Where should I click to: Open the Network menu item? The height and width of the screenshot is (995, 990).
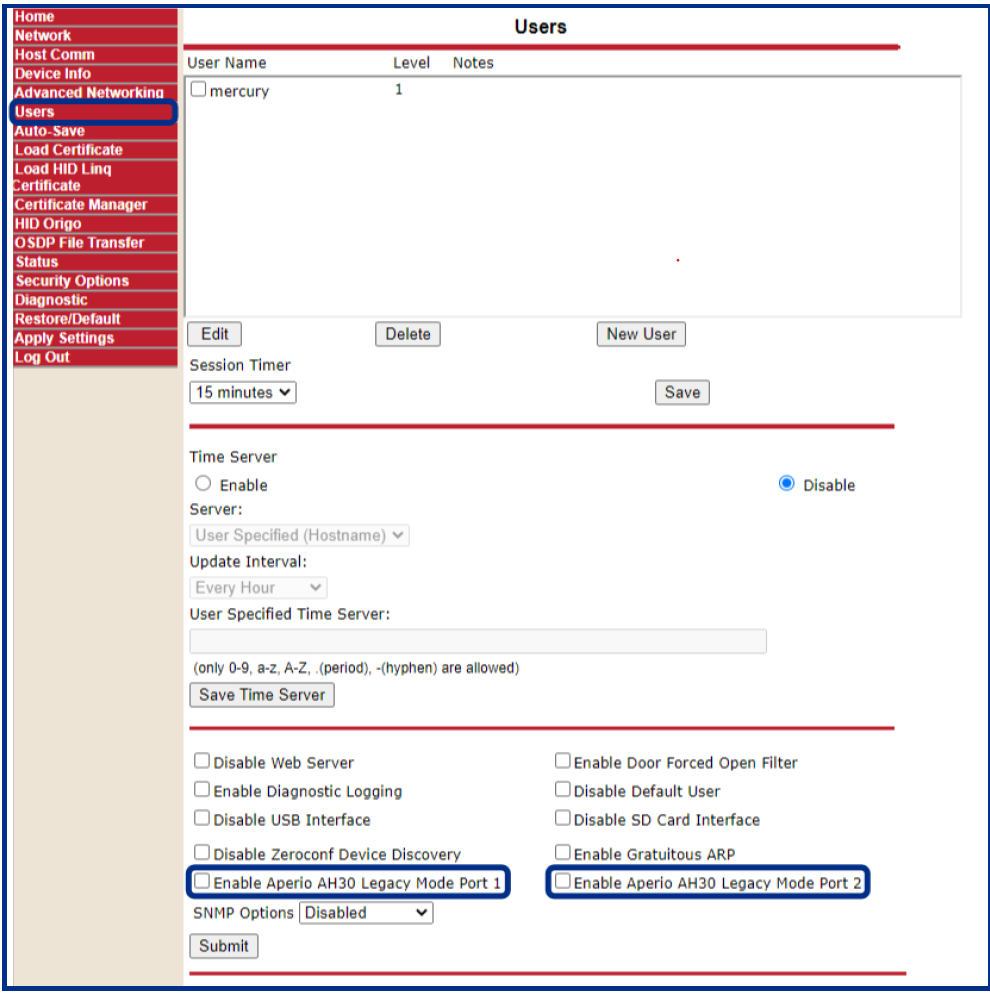(43, 36)
